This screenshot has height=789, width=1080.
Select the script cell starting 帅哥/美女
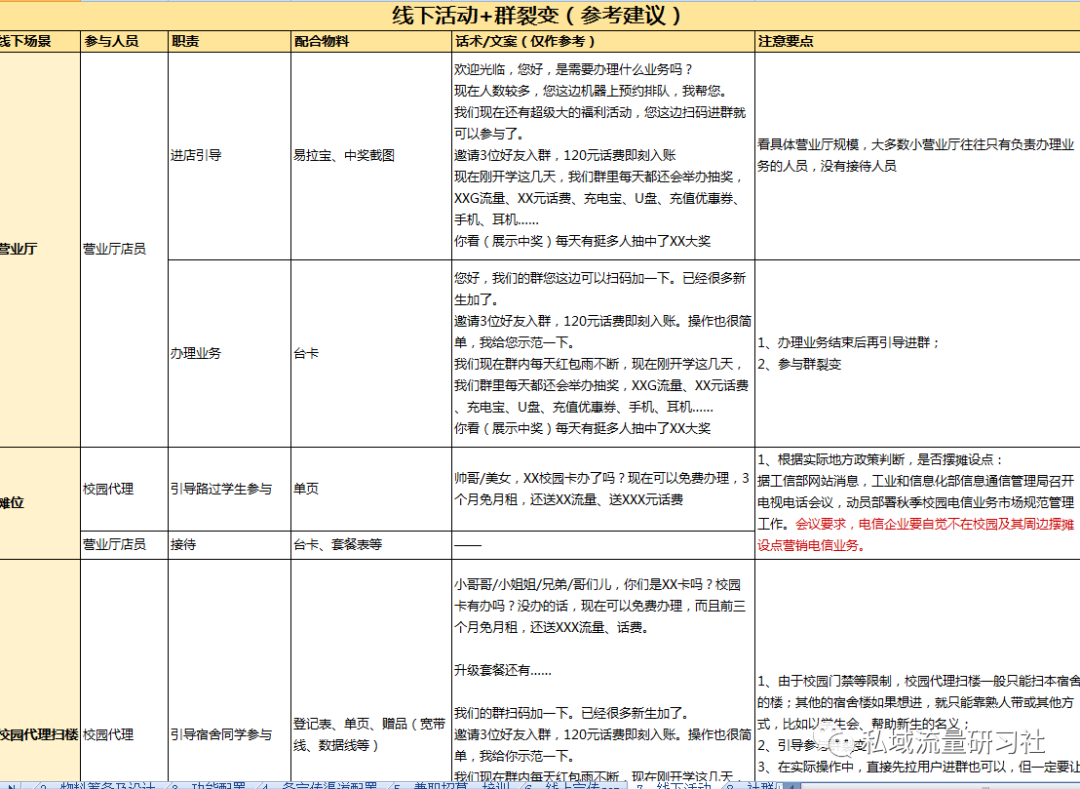click(x=603, y=490)
